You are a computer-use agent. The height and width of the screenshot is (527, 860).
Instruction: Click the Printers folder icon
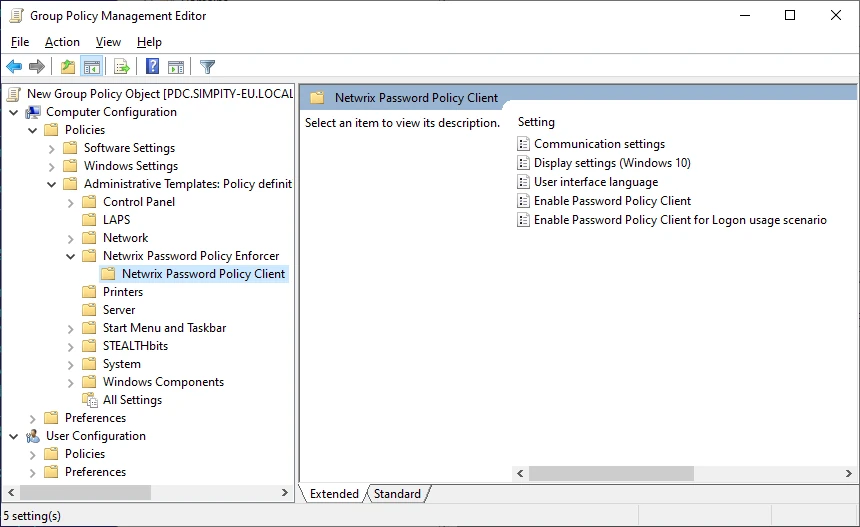[89, 292]
